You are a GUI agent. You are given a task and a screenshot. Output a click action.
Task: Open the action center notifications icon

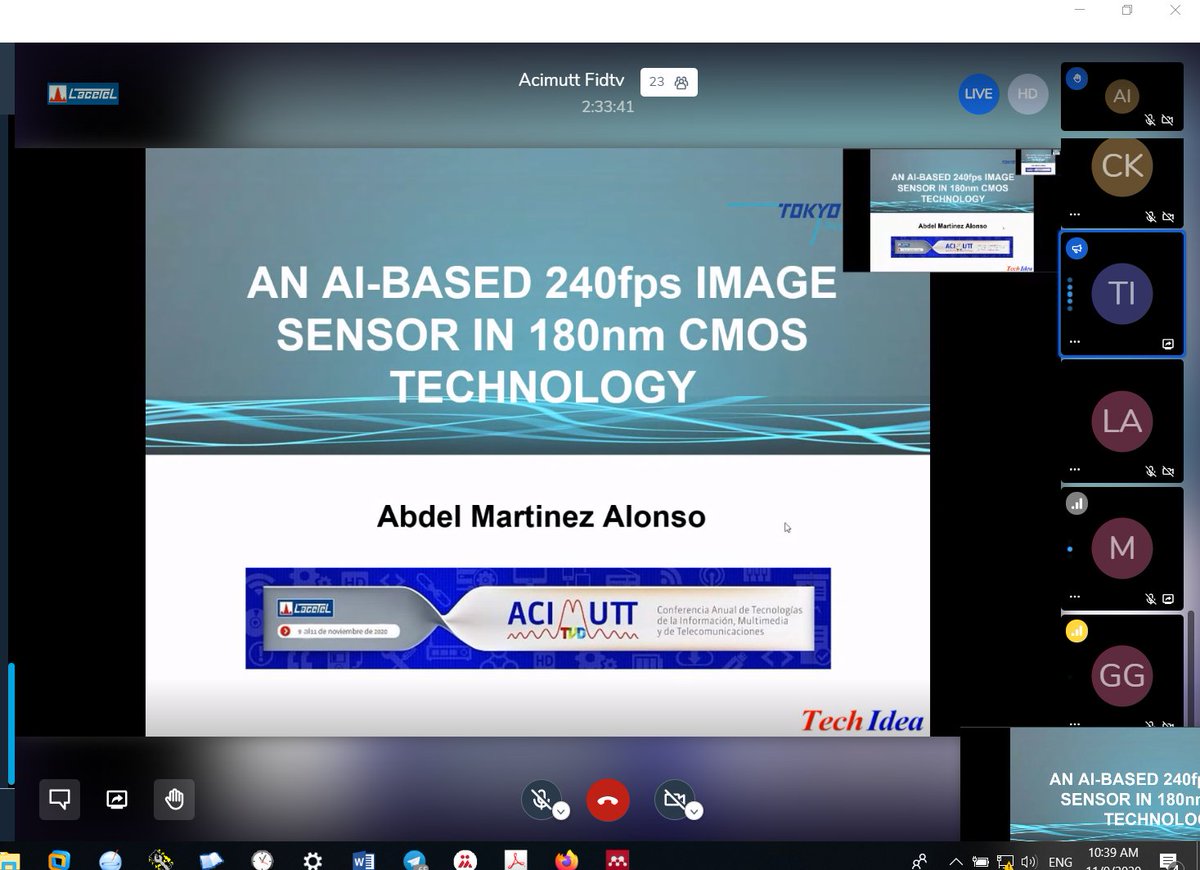pyautogui.click(x=1167, y=860)
